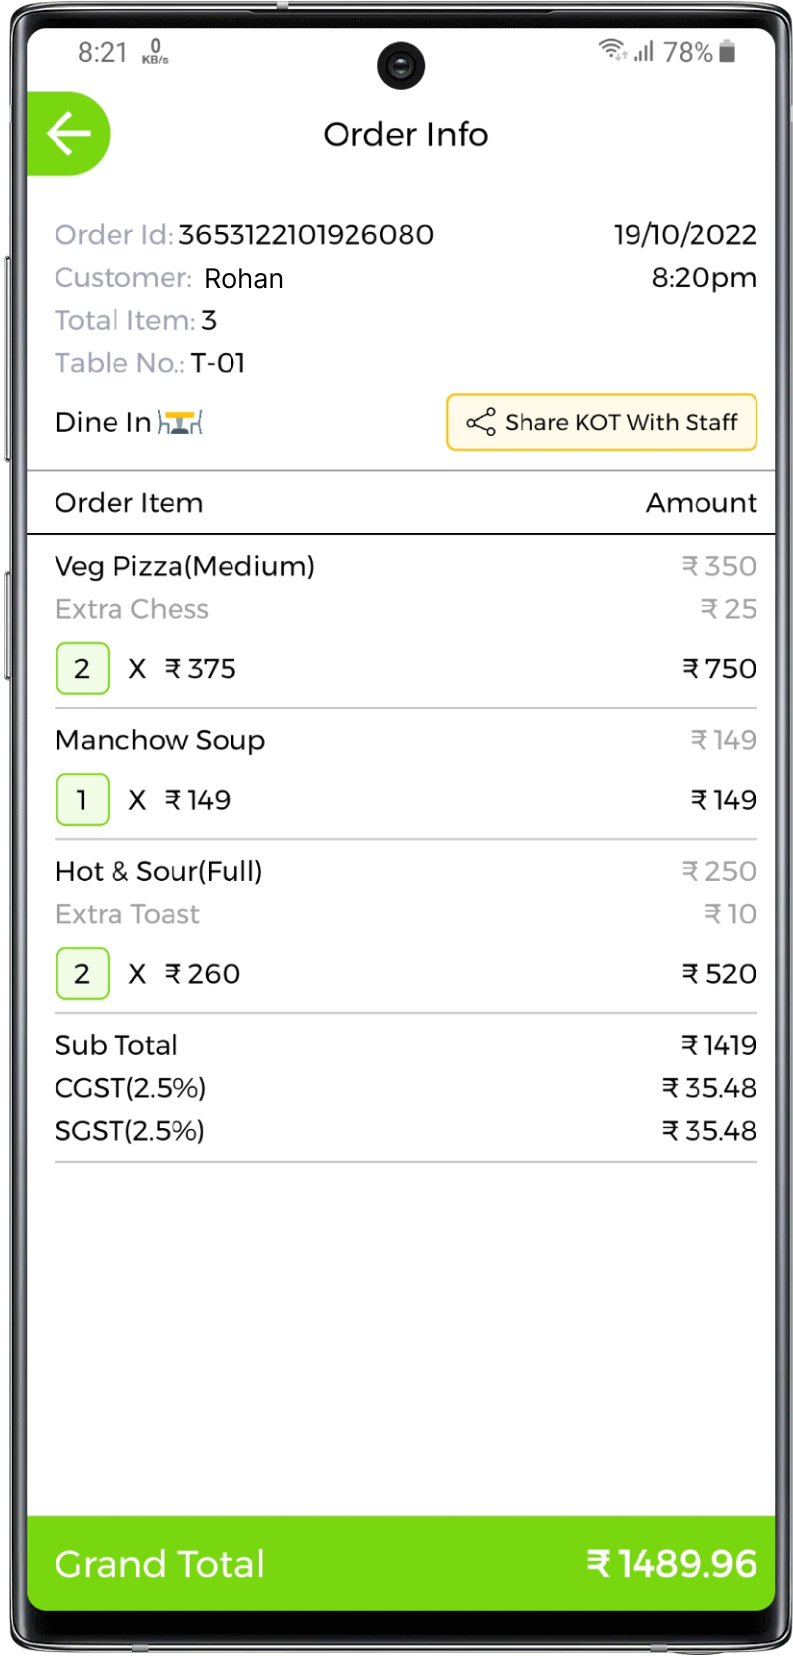The image size is (793, 1656).
Task: Tap the Dine In table icon
Action: click(x=180, y=423)
